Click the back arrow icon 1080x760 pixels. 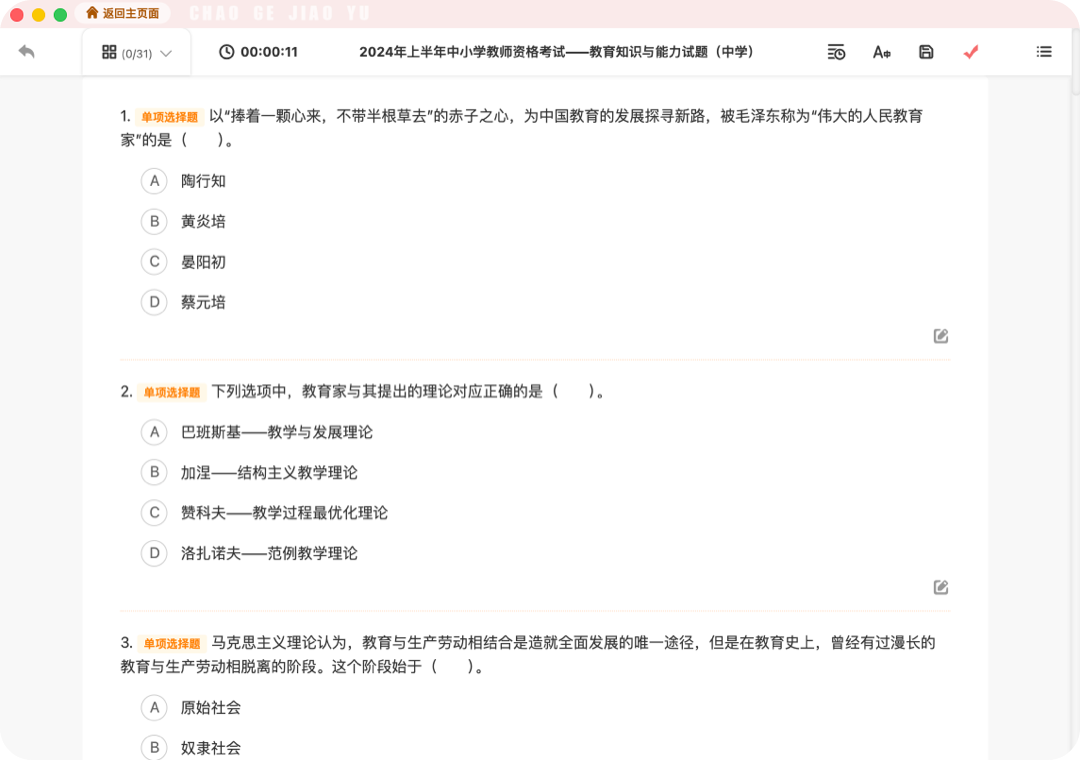coord(26,52)
